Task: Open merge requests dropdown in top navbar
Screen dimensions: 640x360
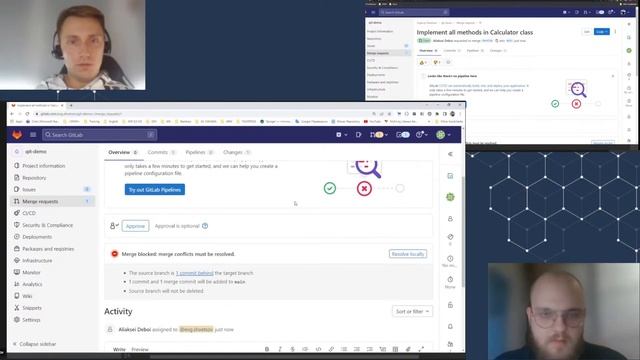Action: click(378, 135)
